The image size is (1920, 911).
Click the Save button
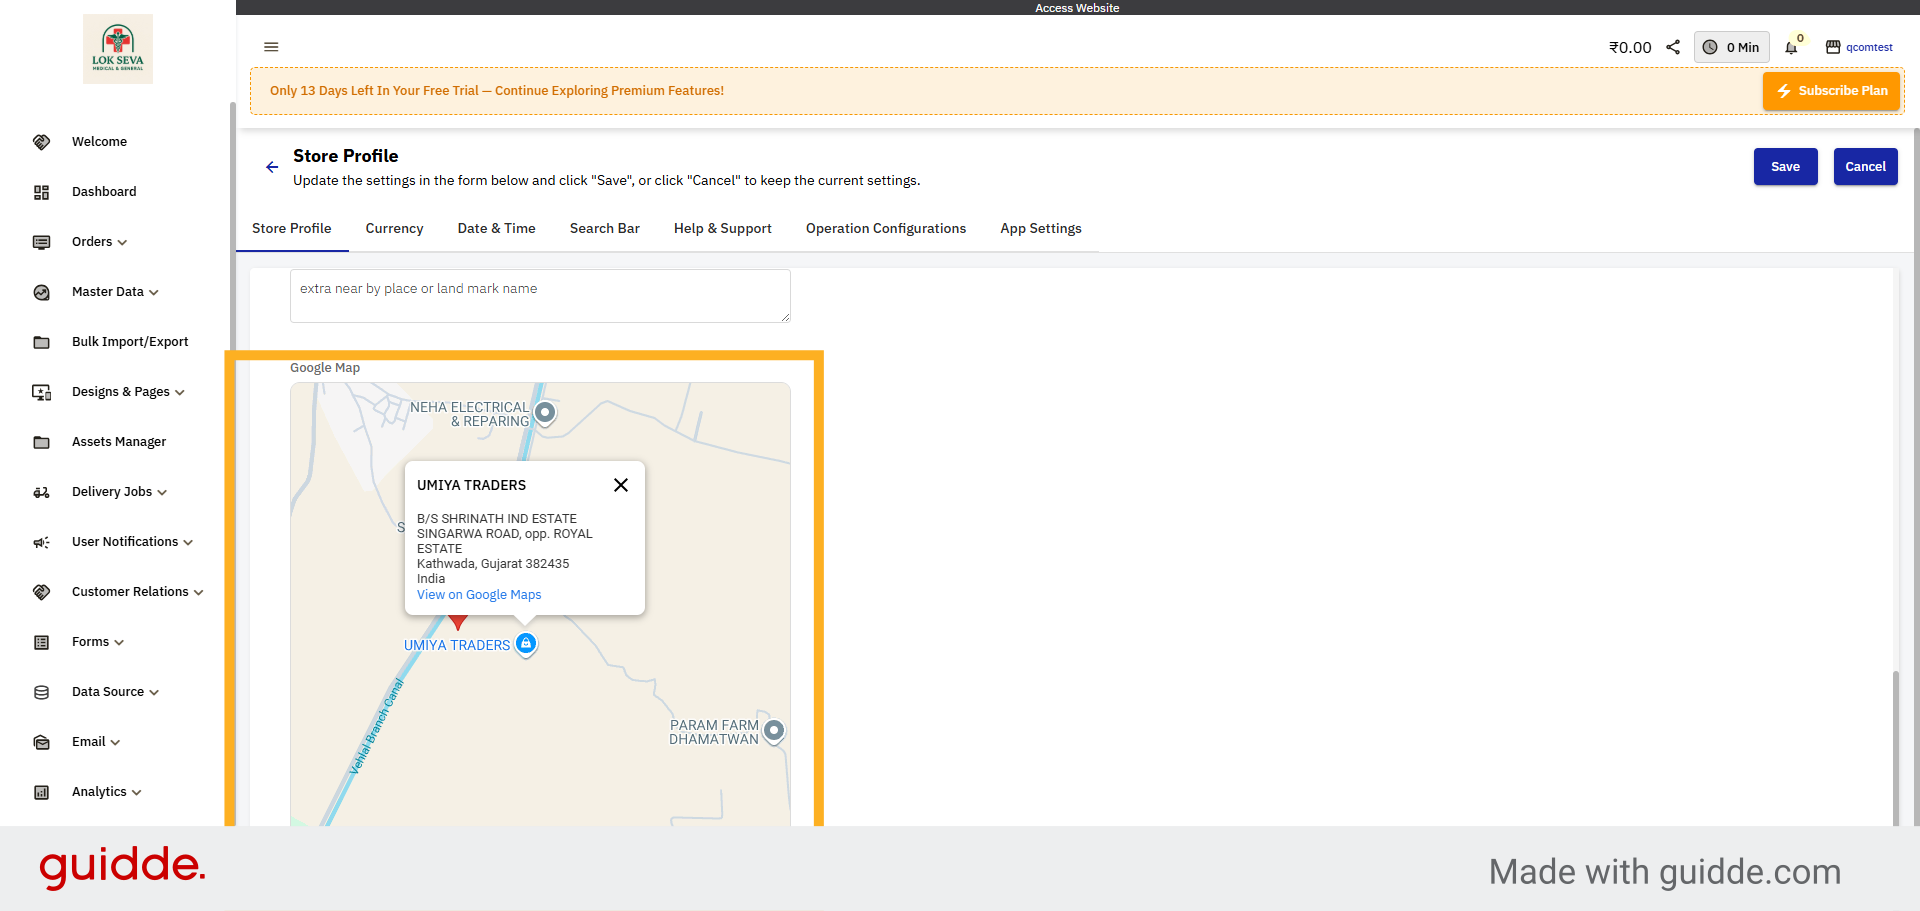(1785, 167)
